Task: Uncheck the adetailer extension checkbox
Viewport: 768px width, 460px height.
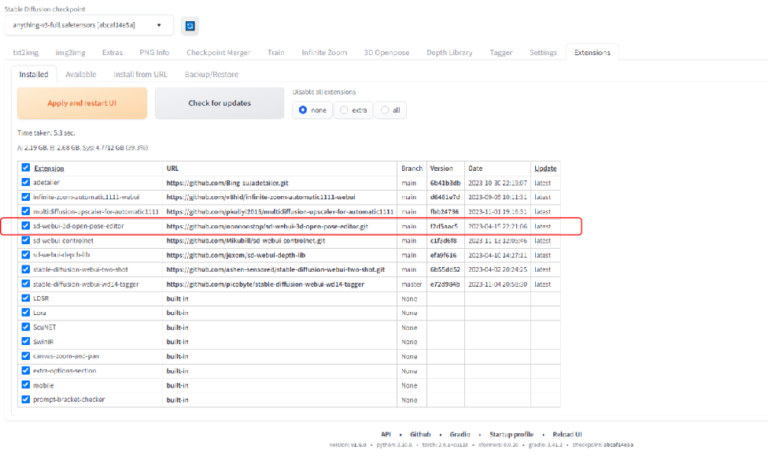Action: 26,183
